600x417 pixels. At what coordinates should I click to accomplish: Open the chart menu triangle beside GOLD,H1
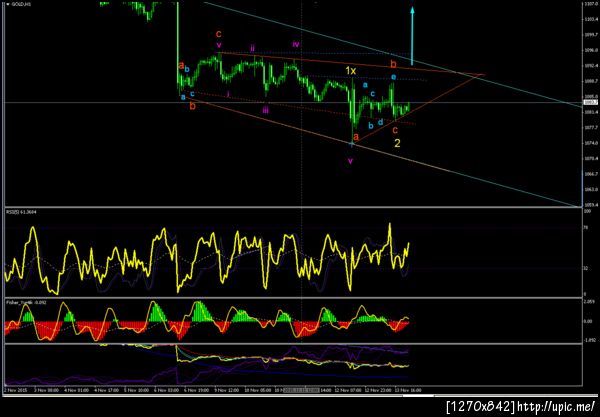[7, 4]
